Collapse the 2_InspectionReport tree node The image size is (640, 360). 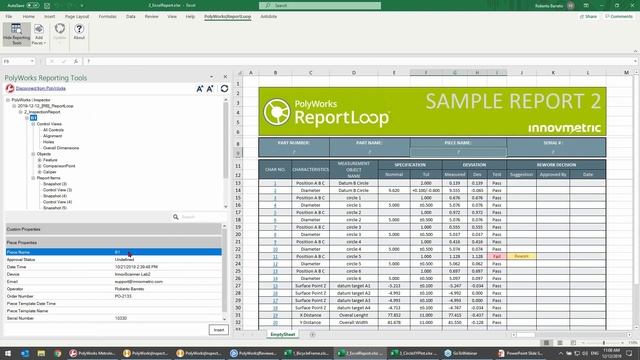click(x=20, y=112)
